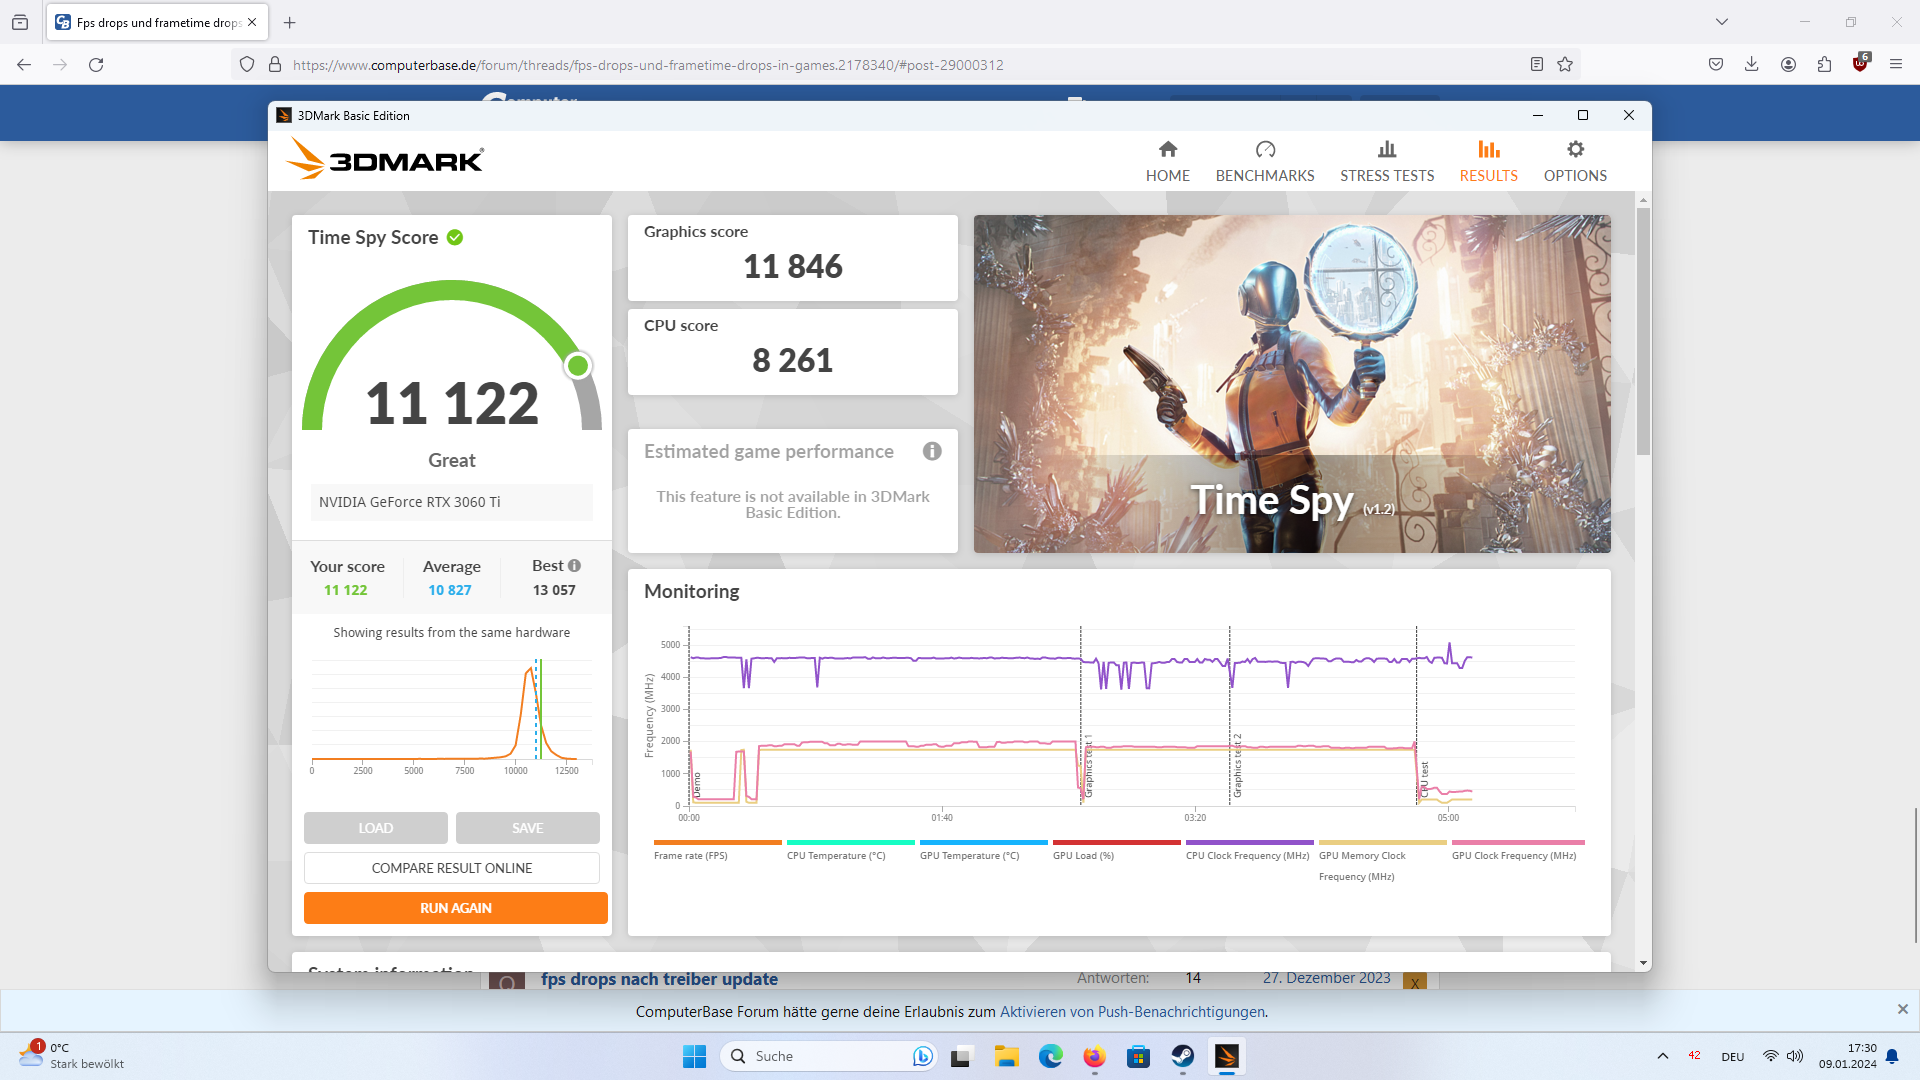Screen dimensions: 1920x1080
Task: Expand the browser tab list chevron
Action: click(x=1722, y=22)
